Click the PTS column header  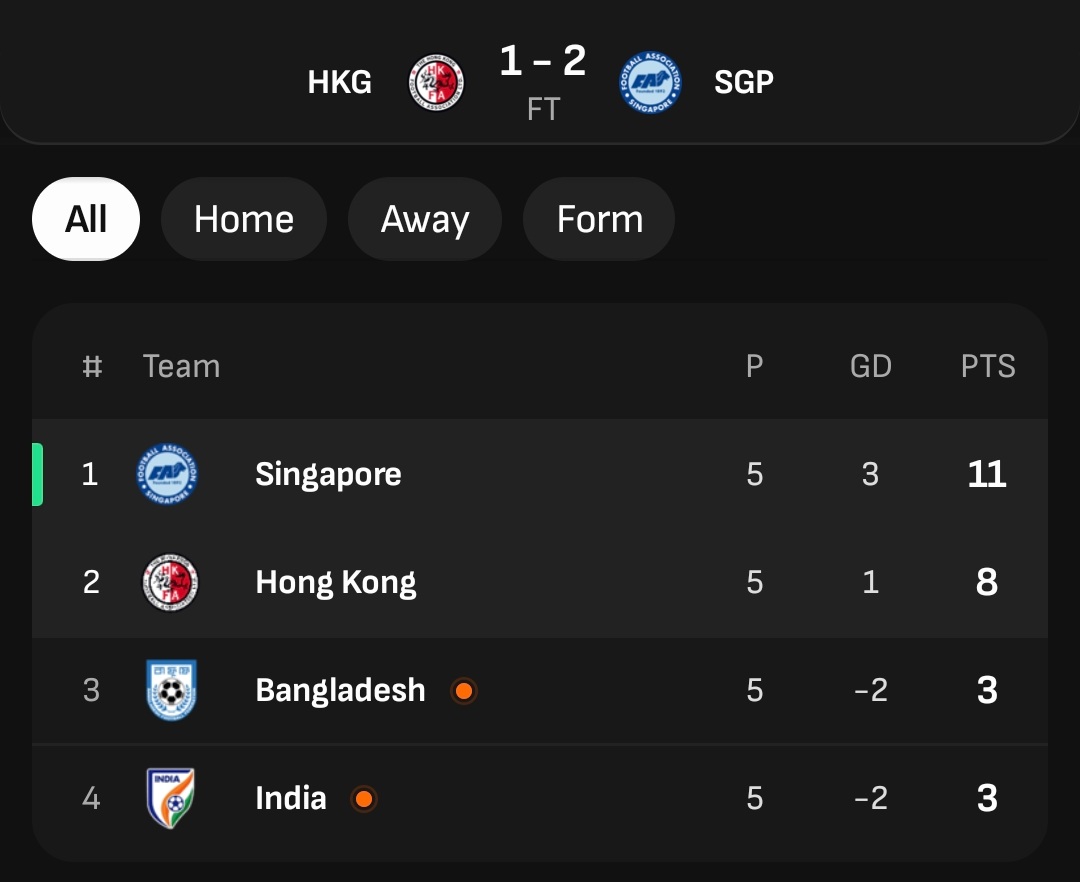tap(988, 366)
